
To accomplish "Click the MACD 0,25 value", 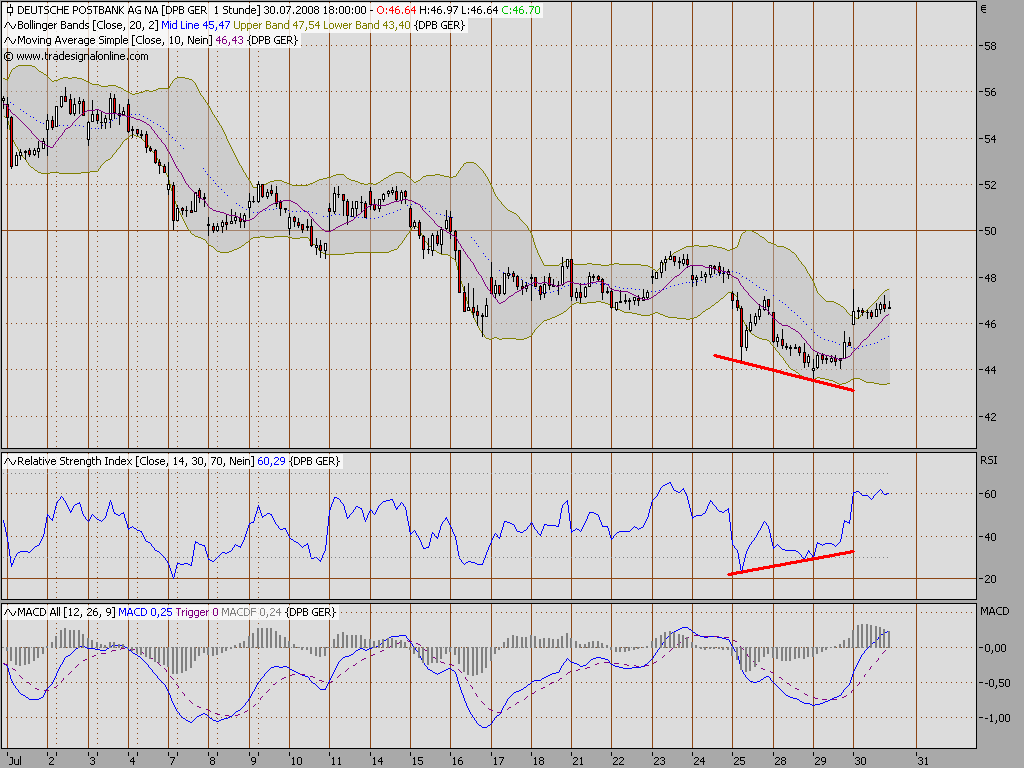I will (146, 612).
